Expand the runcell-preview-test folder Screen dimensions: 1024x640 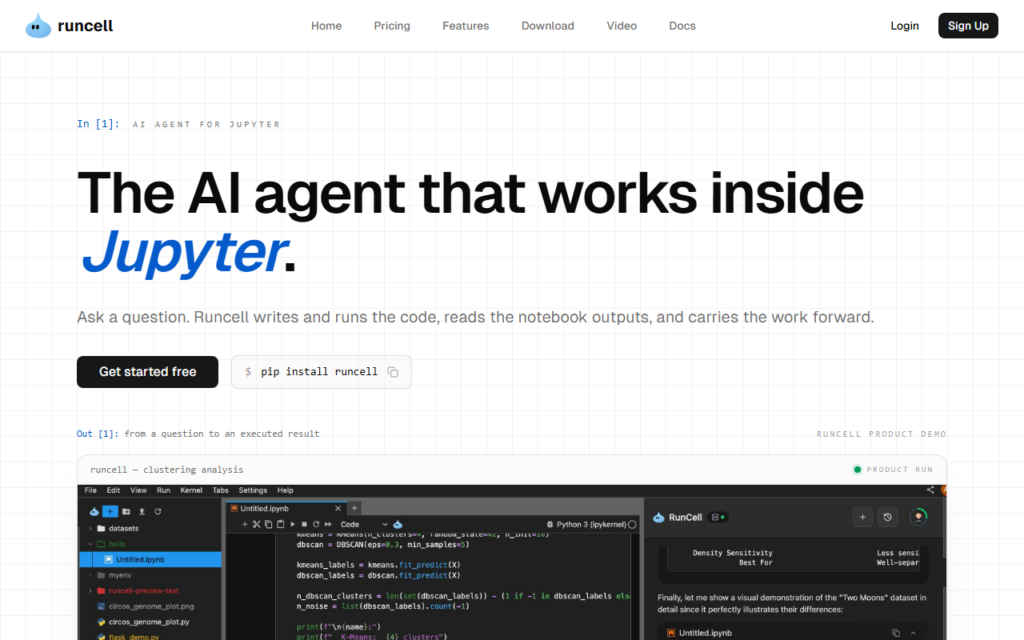coord(90,591)
